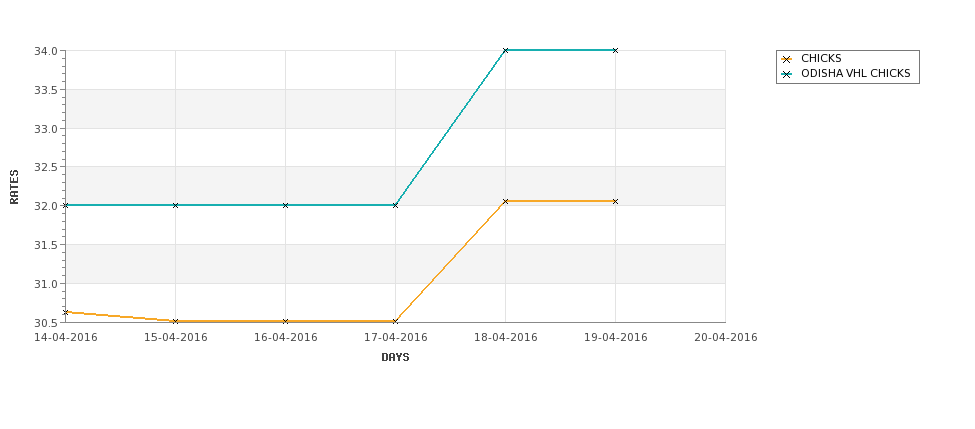Click the DAYS axis title
The width and height of the screenshot is (975, 429).
(x=395, y=358)
